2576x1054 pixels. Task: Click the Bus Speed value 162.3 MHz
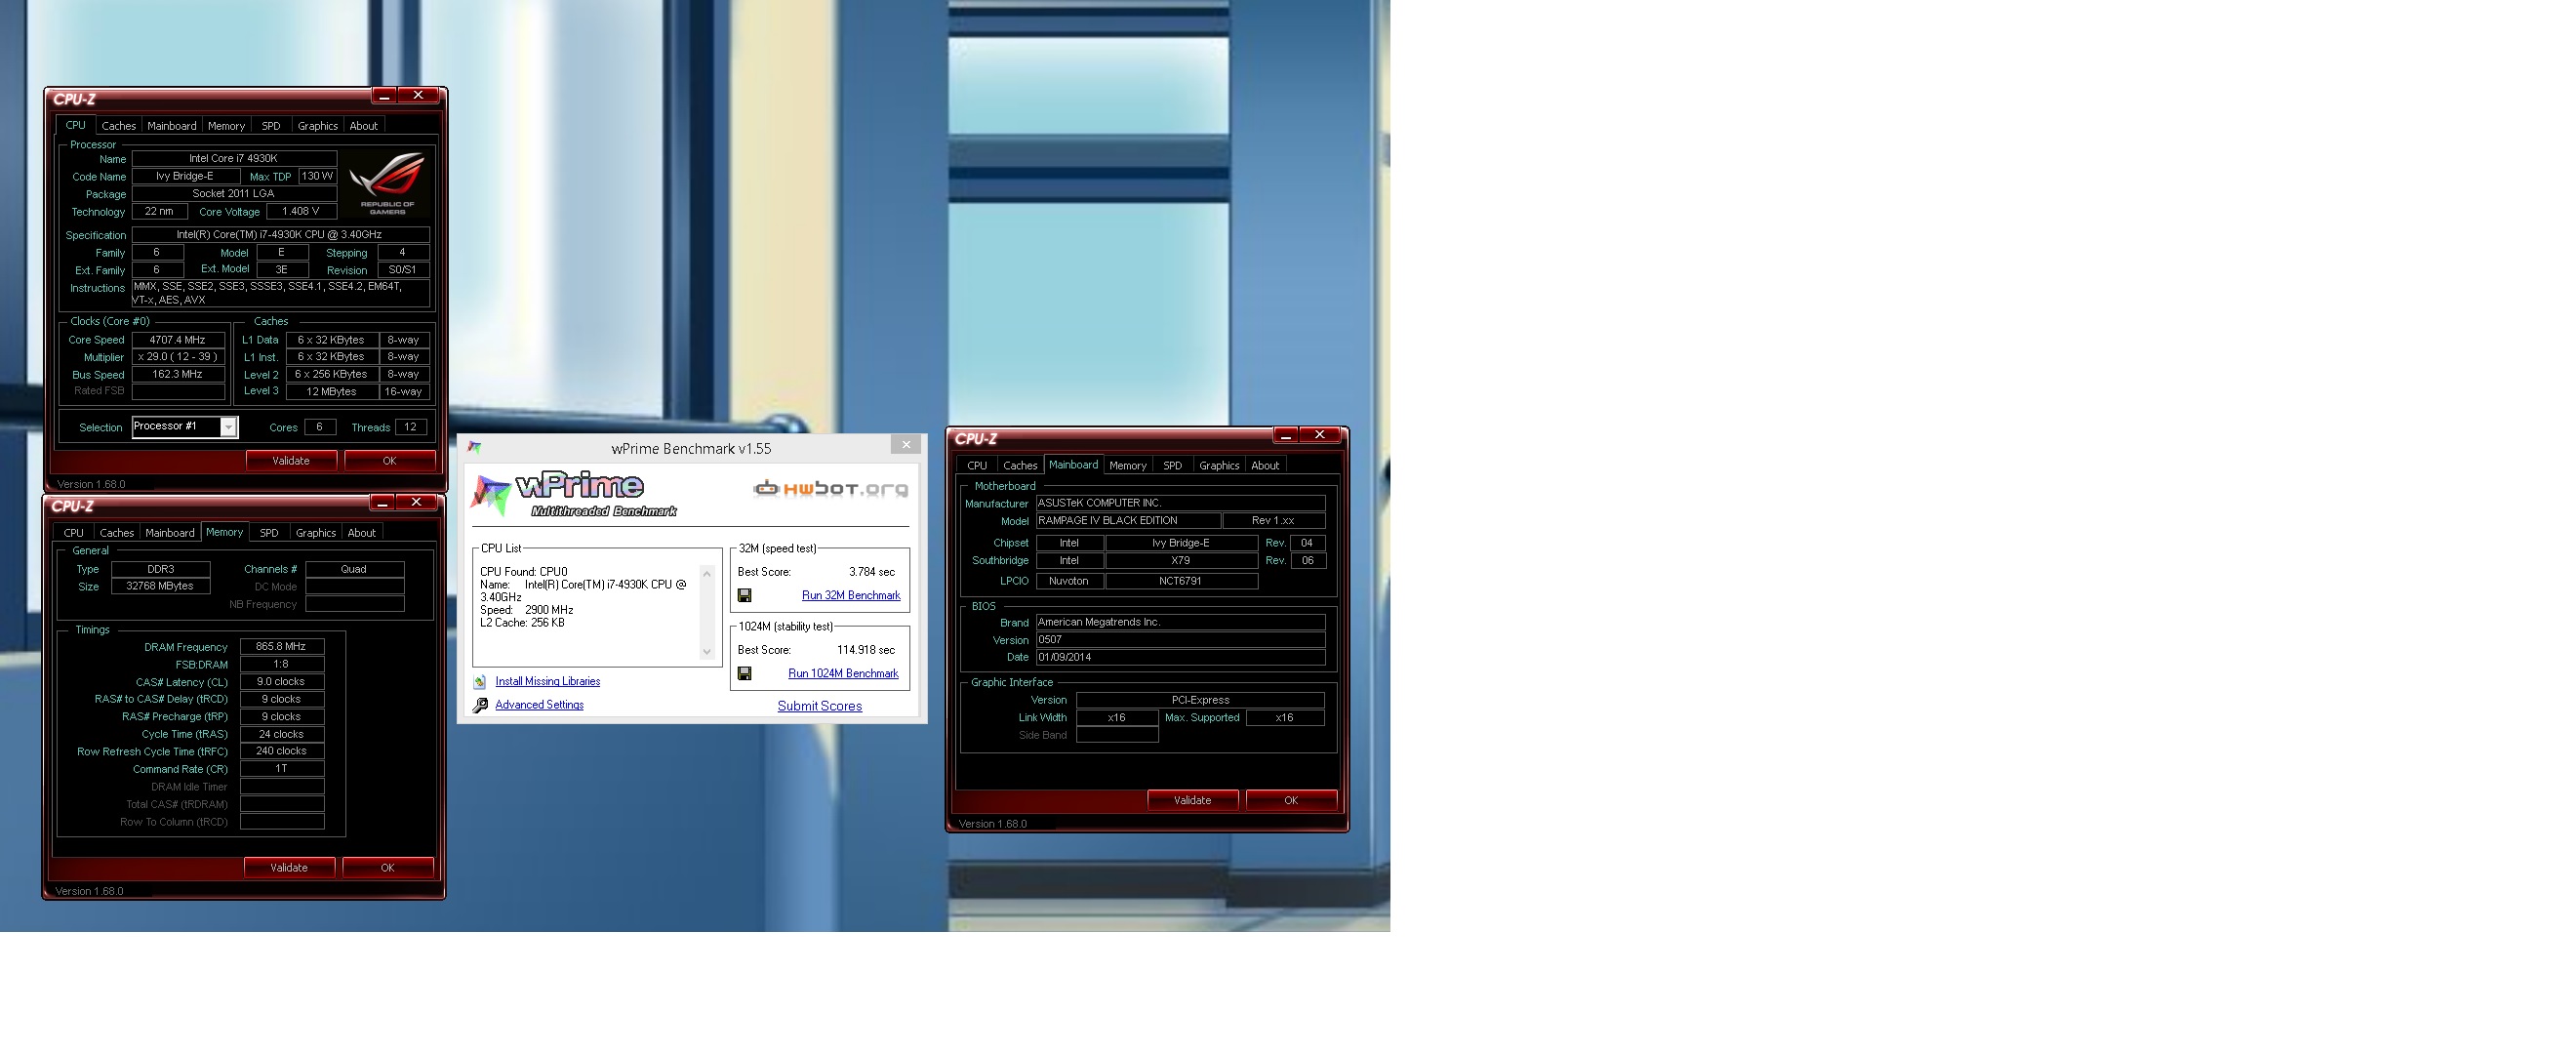click(x=178, y=375)
